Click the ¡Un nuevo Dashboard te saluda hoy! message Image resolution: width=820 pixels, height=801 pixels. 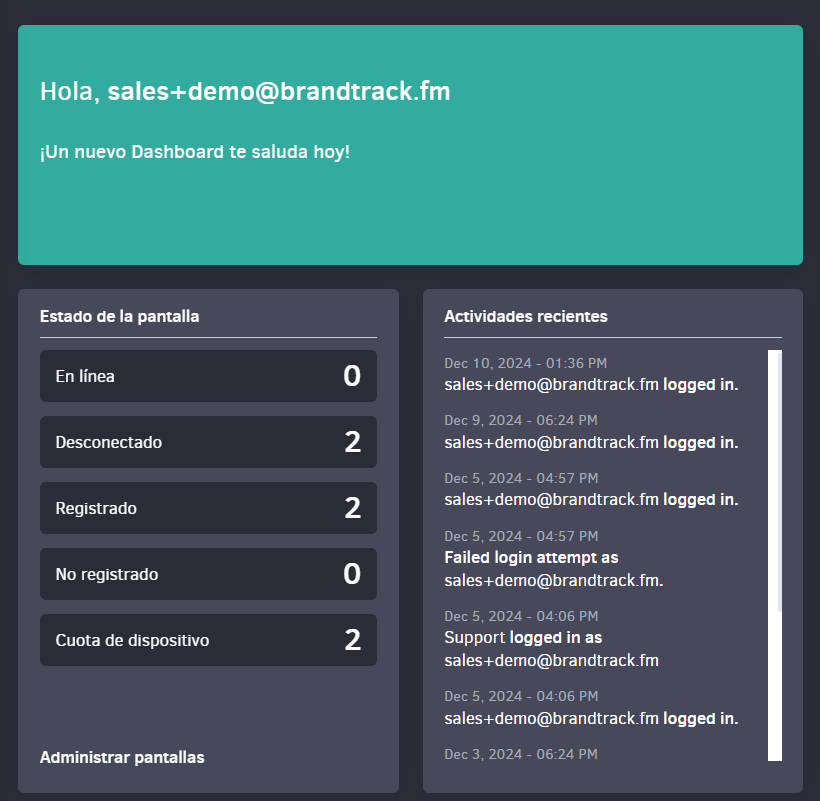click(x=195, y=152)
